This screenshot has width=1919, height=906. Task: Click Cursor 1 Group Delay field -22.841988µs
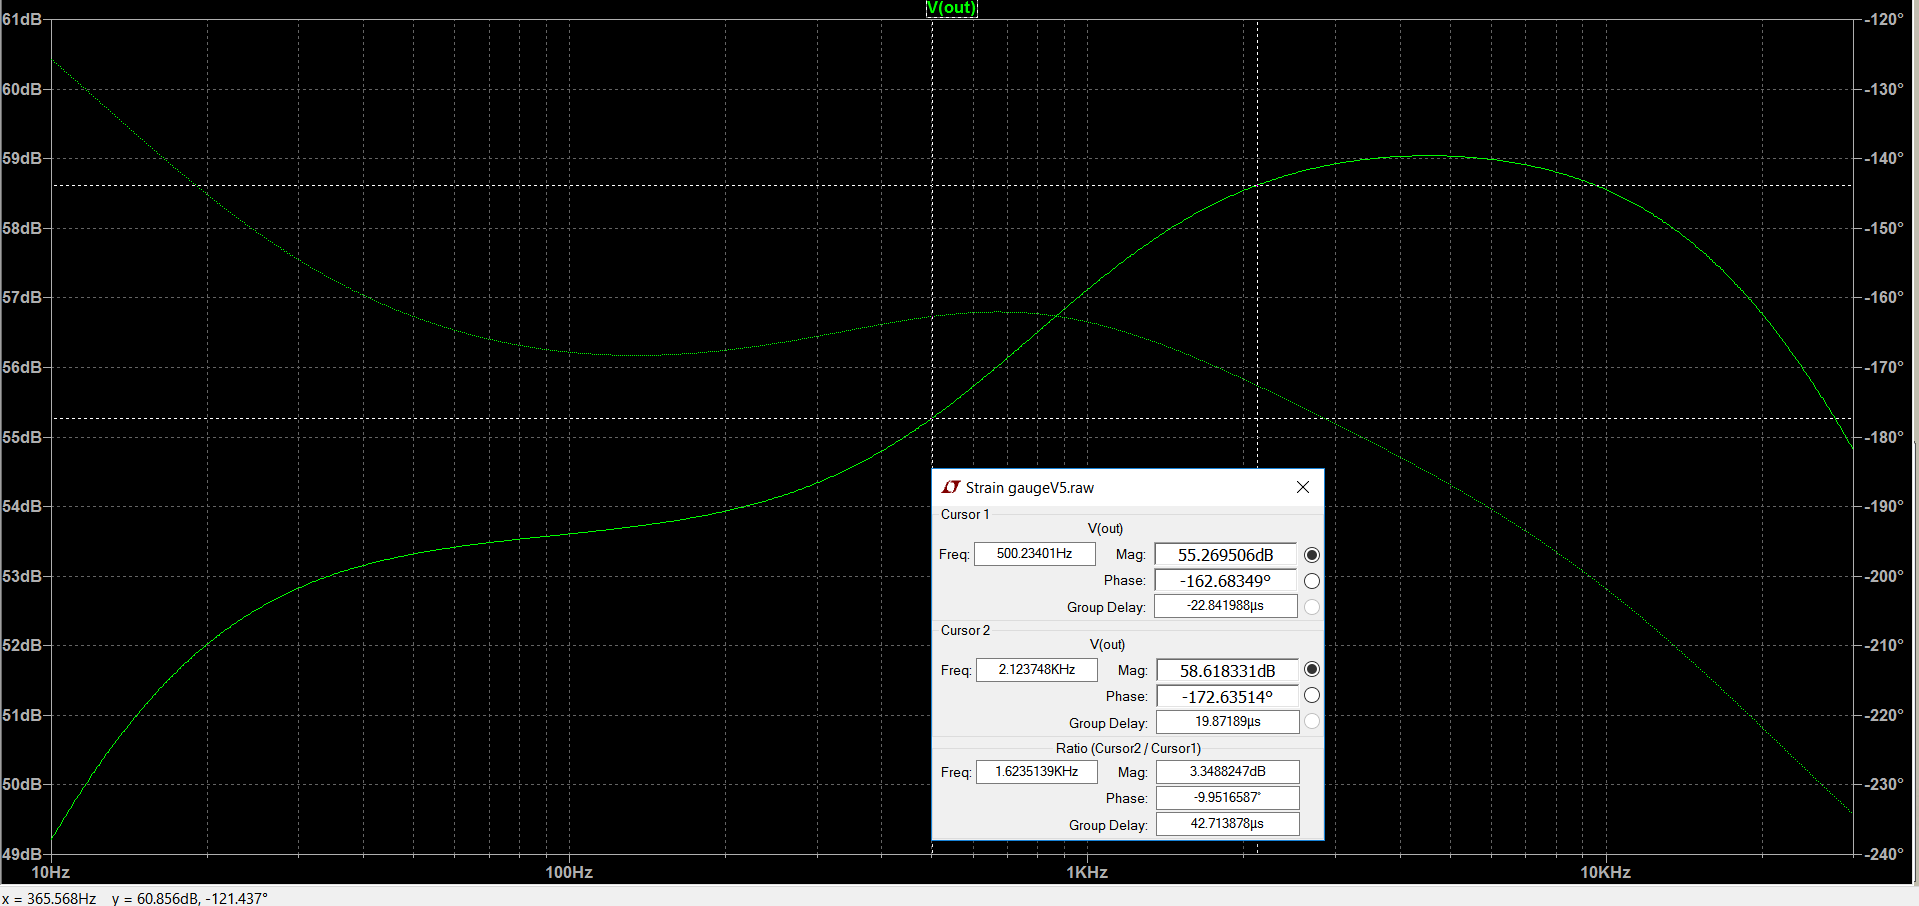1226,606
